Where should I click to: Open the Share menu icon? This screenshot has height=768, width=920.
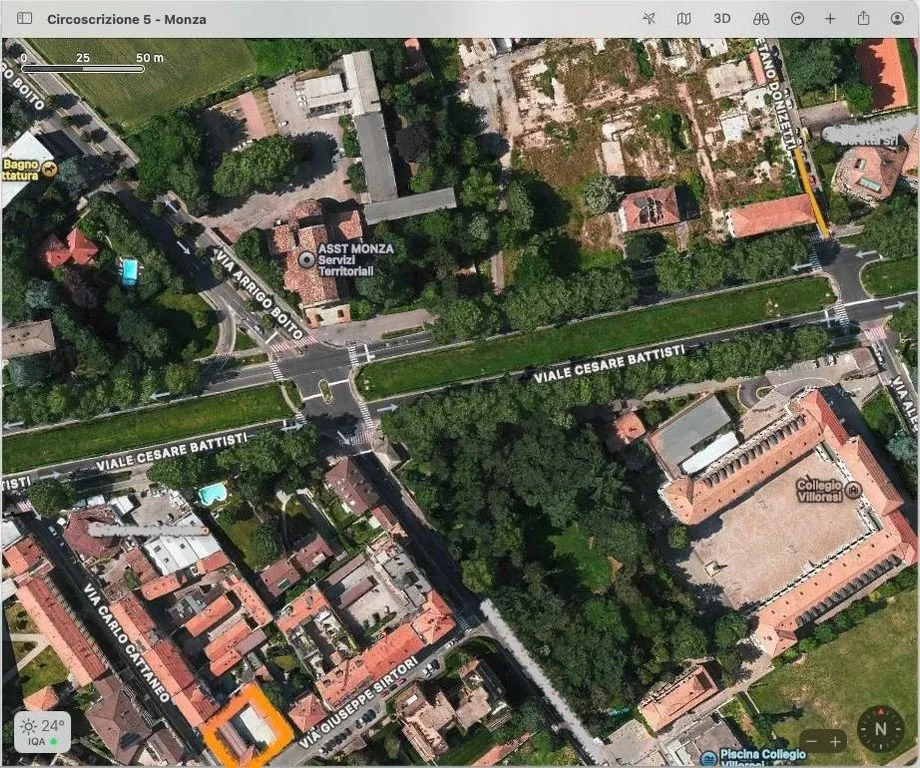tap(863, 18)
